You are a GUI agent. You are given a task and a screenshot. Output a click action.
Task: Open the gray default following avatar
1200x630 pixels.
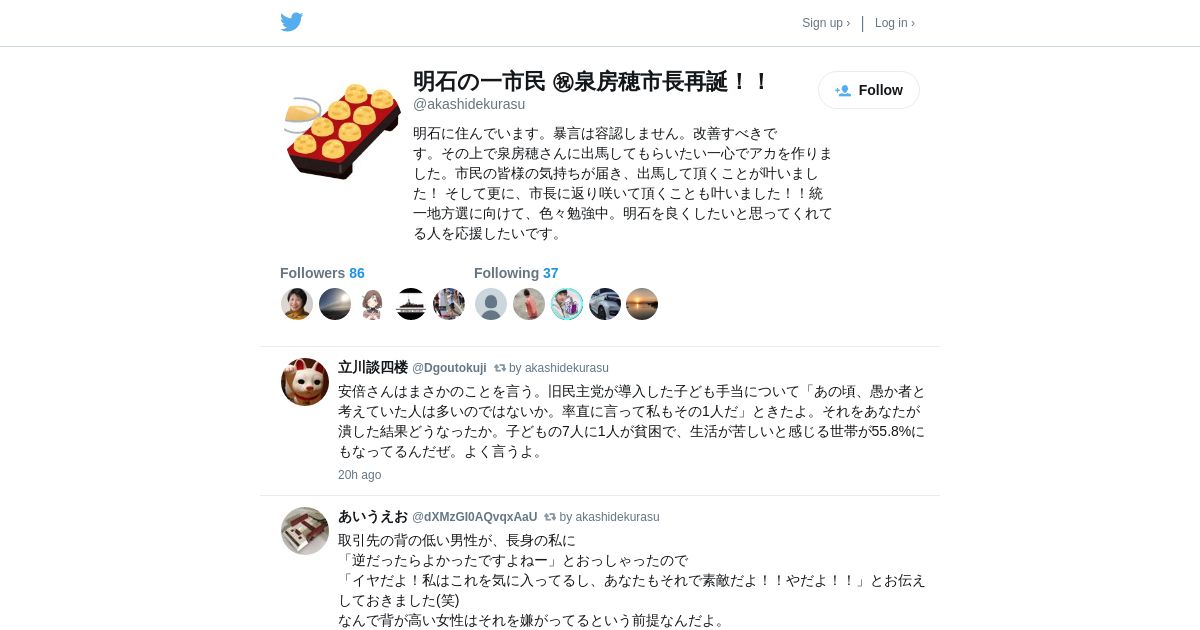[491, 304]
